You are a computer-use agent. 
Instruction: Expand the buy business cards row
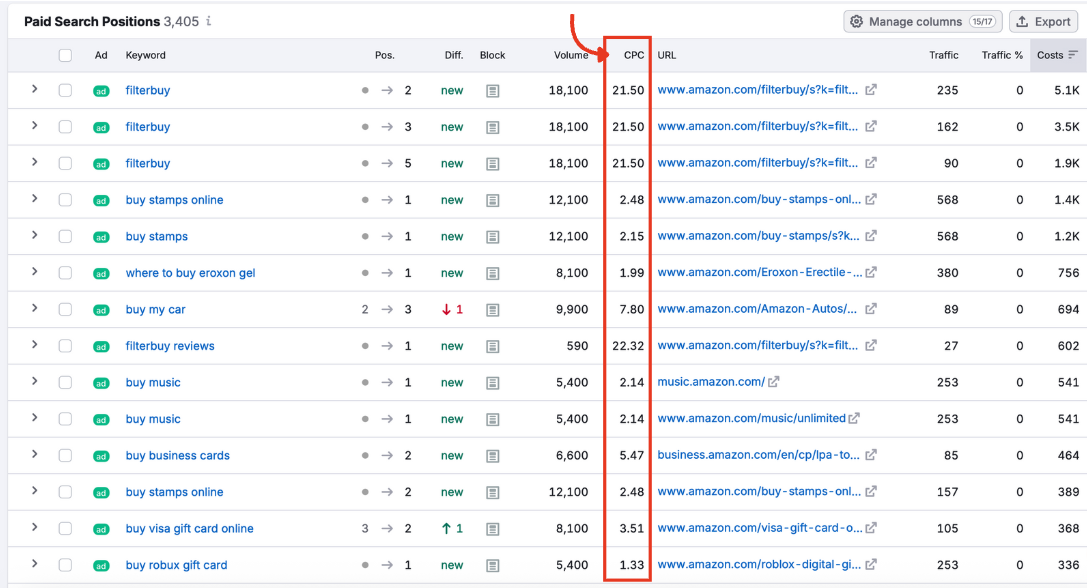click(35, 455)
